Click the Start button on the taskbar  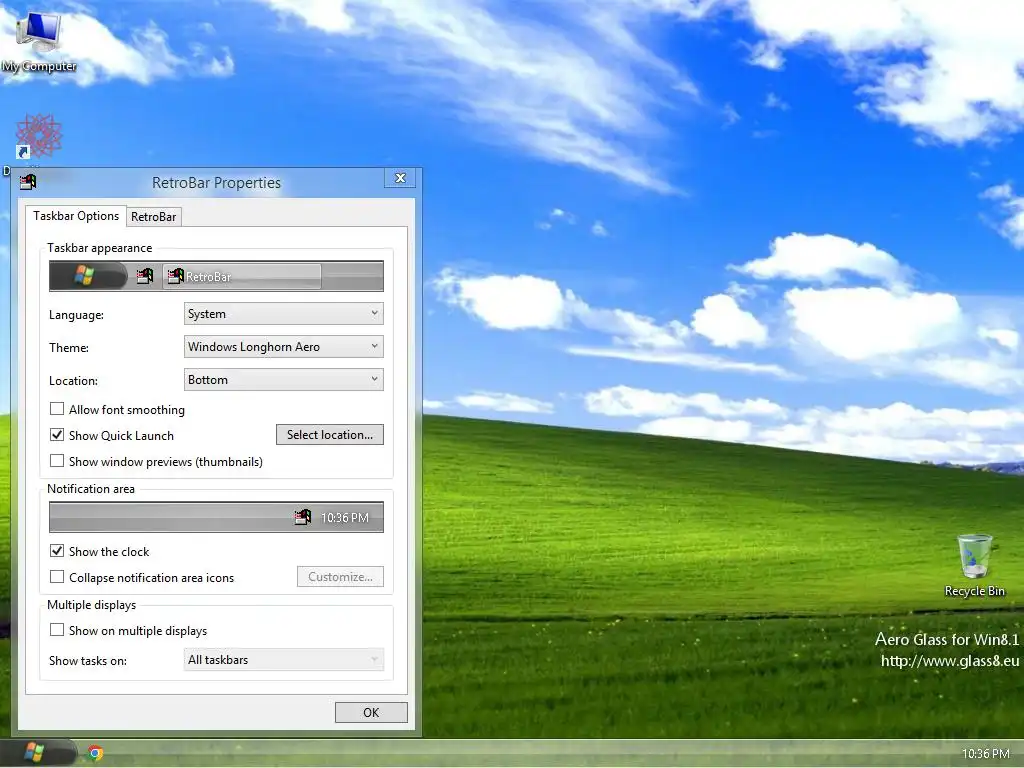point(37,753)
